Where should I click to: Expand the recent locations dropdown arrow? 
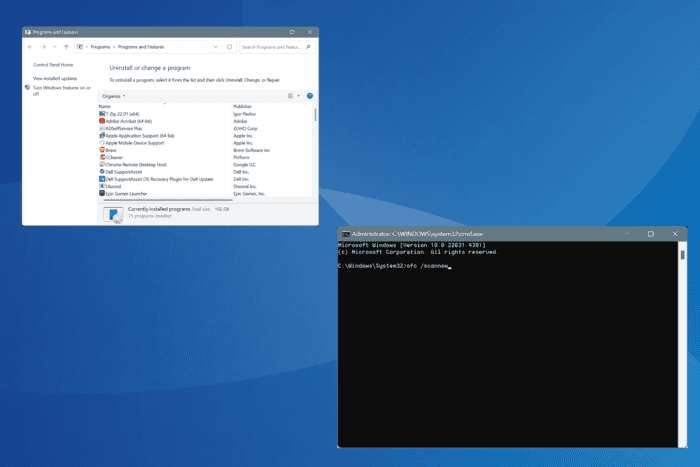point(54,47)
